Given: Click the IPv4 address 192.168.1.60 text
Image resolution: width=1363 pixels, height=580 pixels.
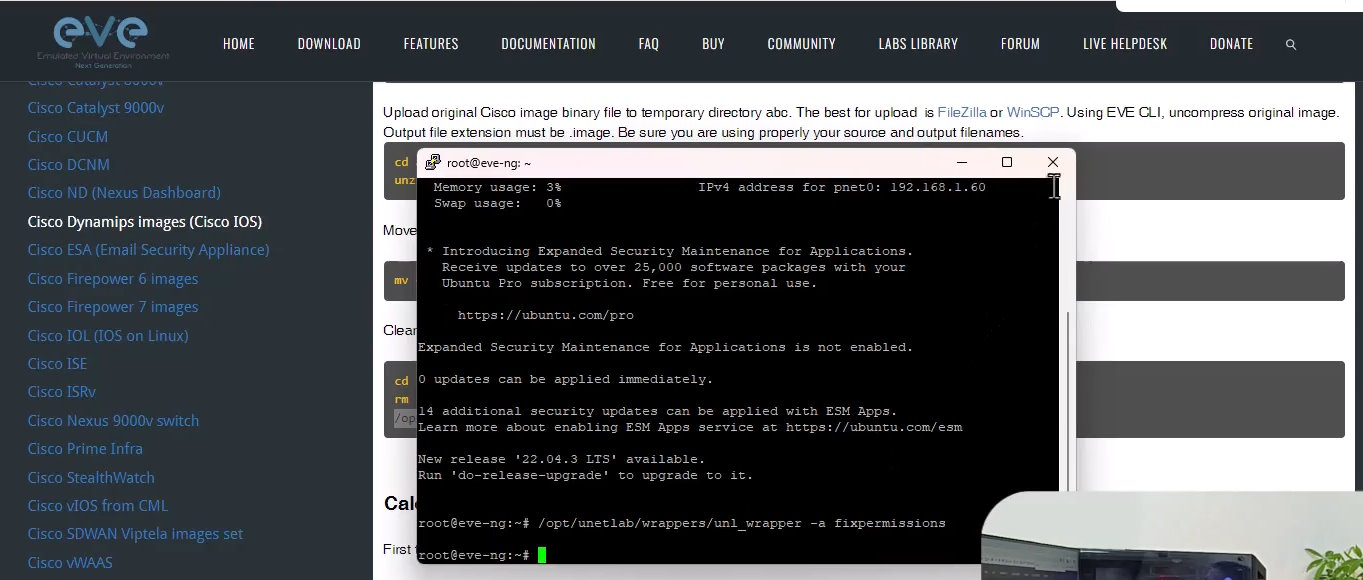Looking at the screenshot, I should tap(937, 187).
